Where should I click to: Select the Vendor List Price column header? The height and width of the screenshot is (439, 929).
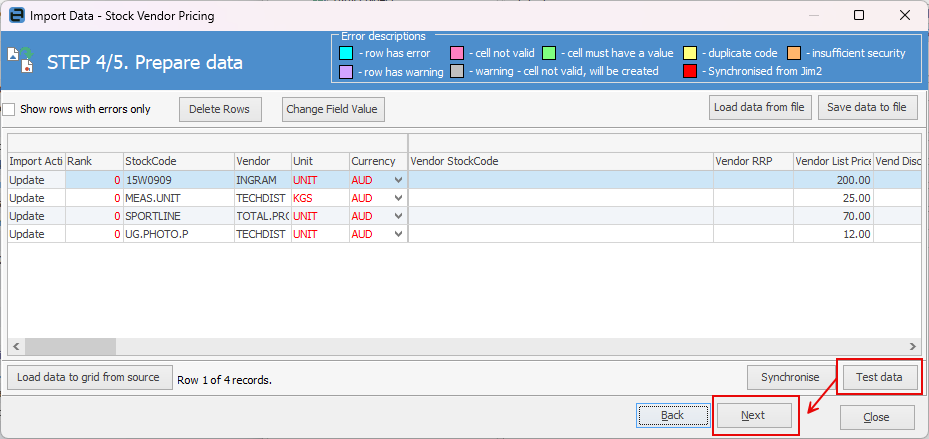832,161
